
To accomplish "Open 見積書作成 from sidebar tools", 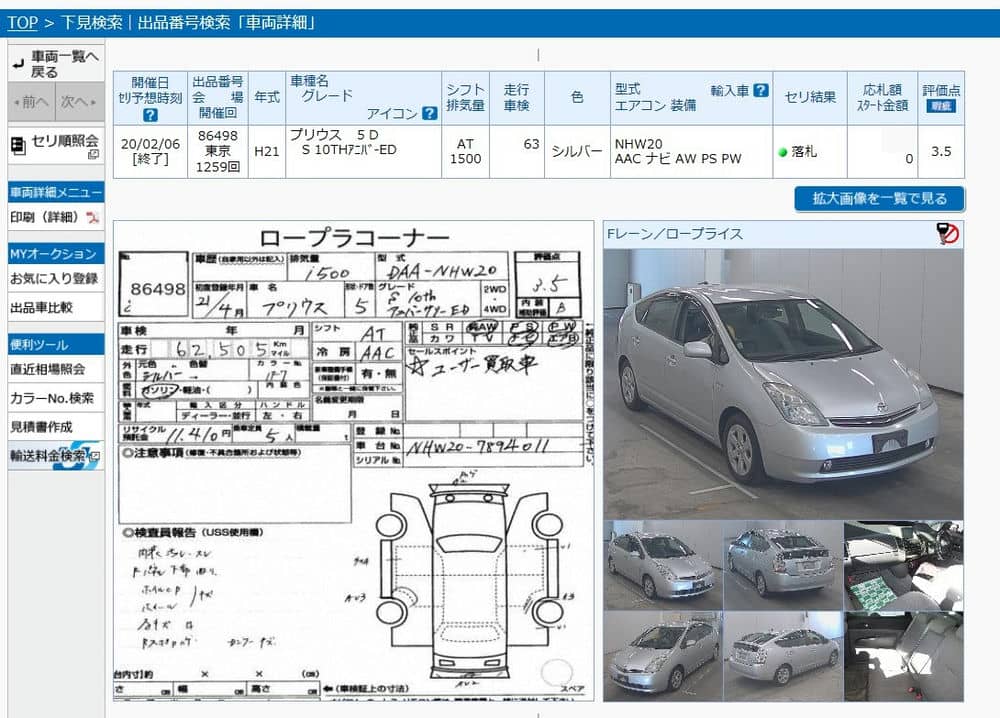I will click(x=42, y=427).
